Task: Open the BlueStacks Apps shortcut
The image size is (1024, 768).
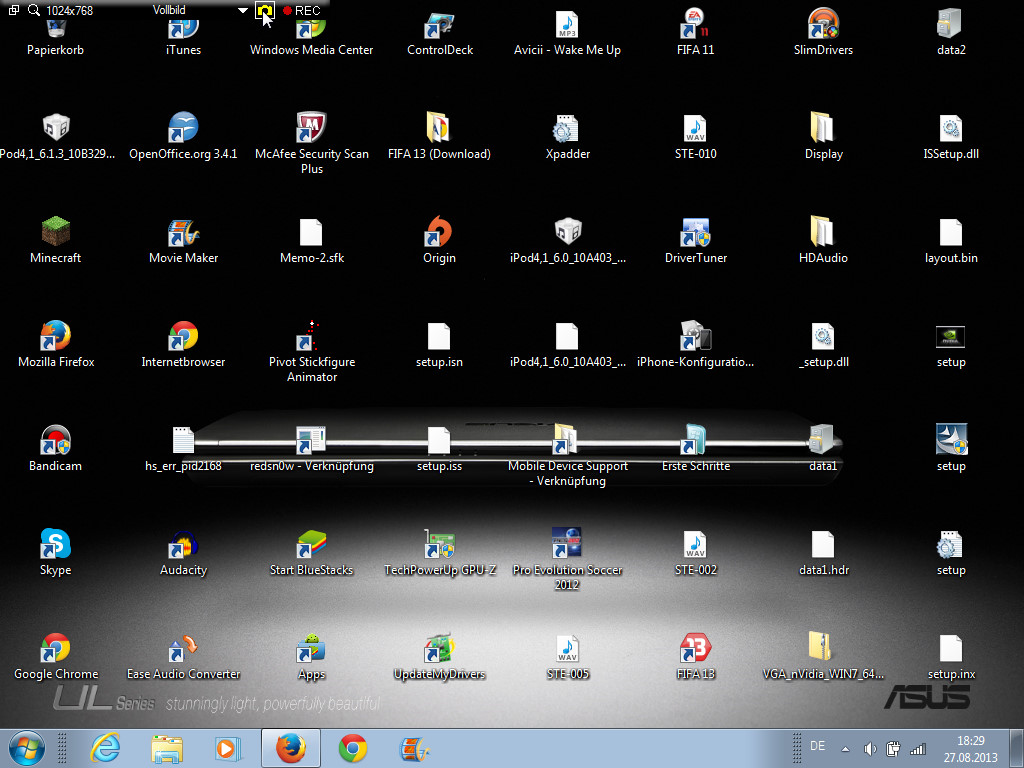Action: point(312,656)
